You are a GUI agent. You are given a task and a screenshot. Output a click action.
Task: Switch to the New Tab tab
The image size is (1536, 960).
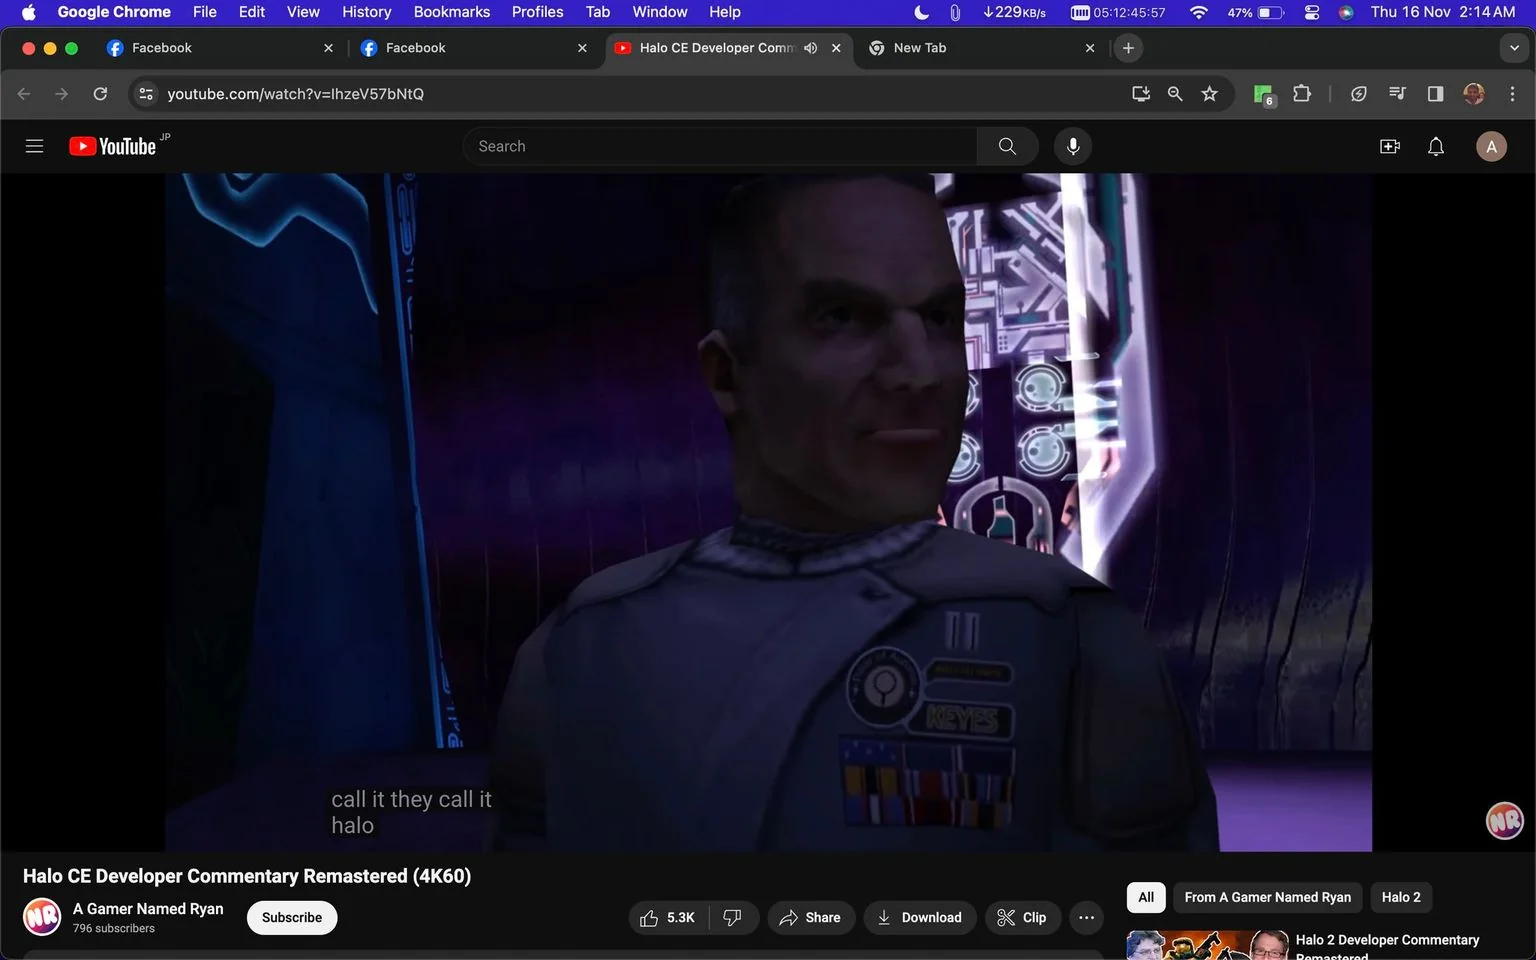click(980, 48)
